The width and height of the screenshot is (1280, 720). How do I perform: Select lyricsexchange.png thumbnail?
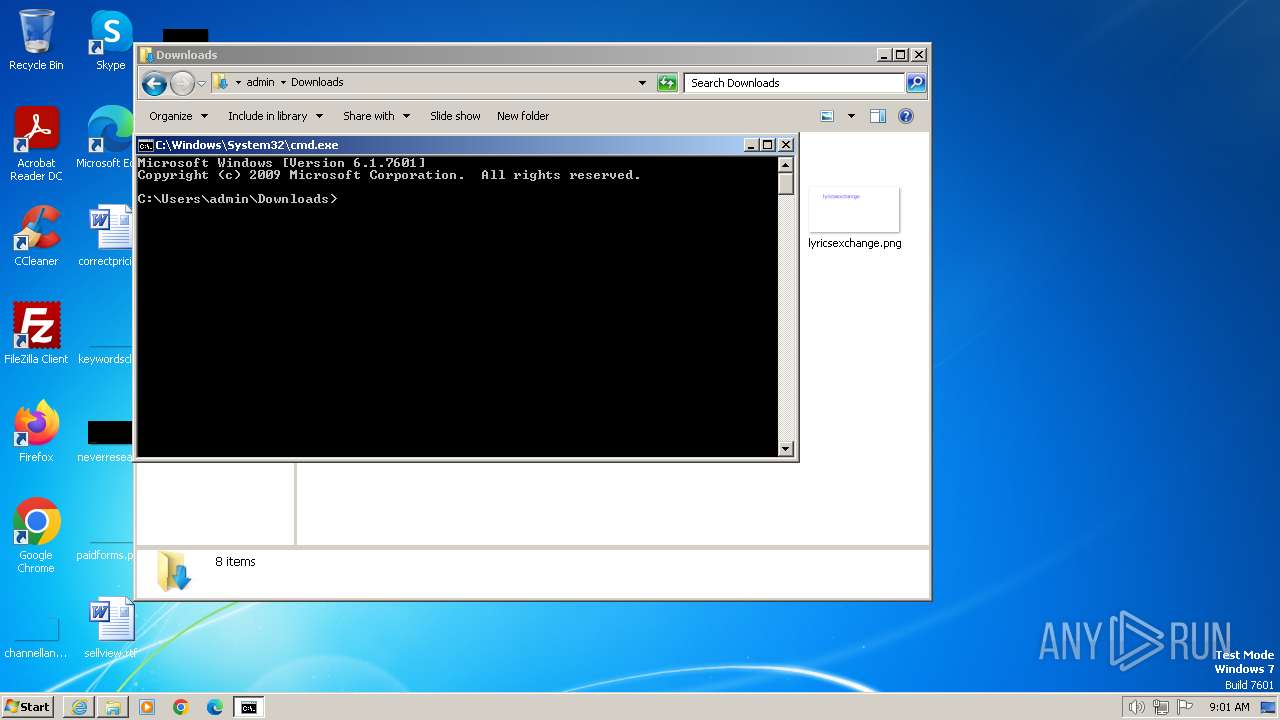(x=854, y=209)
